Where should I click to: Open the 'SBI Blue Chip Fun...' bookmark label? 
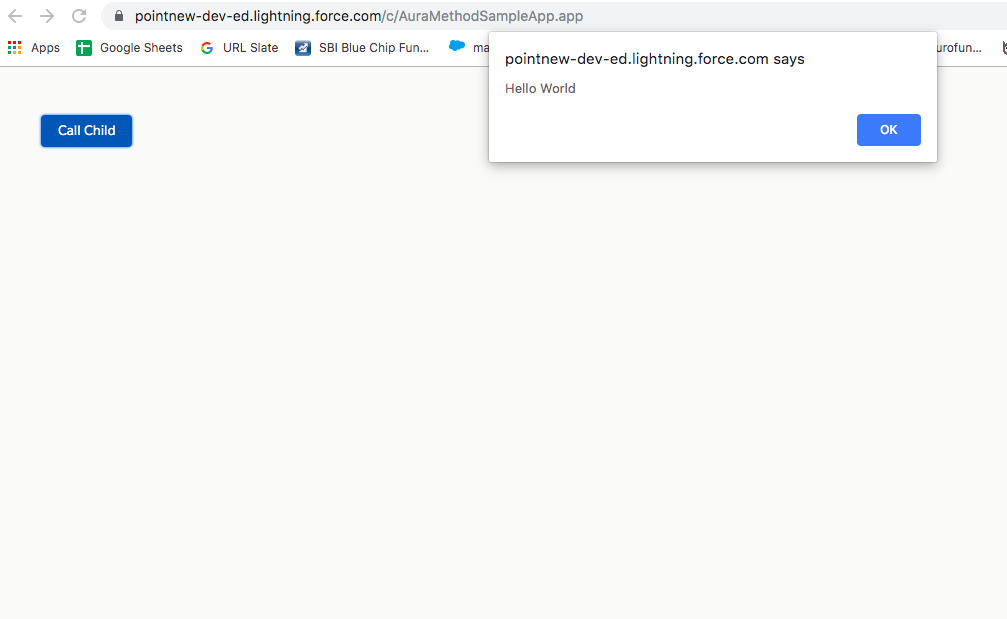373,47
